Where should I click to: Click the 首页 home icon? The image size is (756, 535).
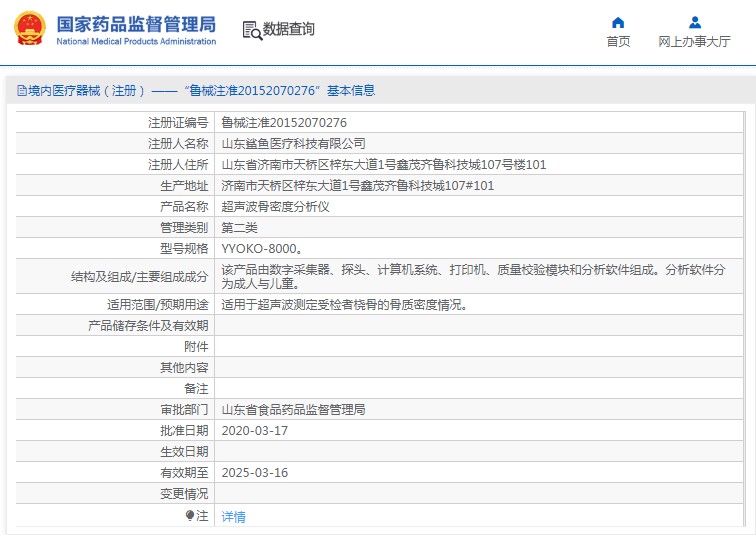[x=618, y=23]
